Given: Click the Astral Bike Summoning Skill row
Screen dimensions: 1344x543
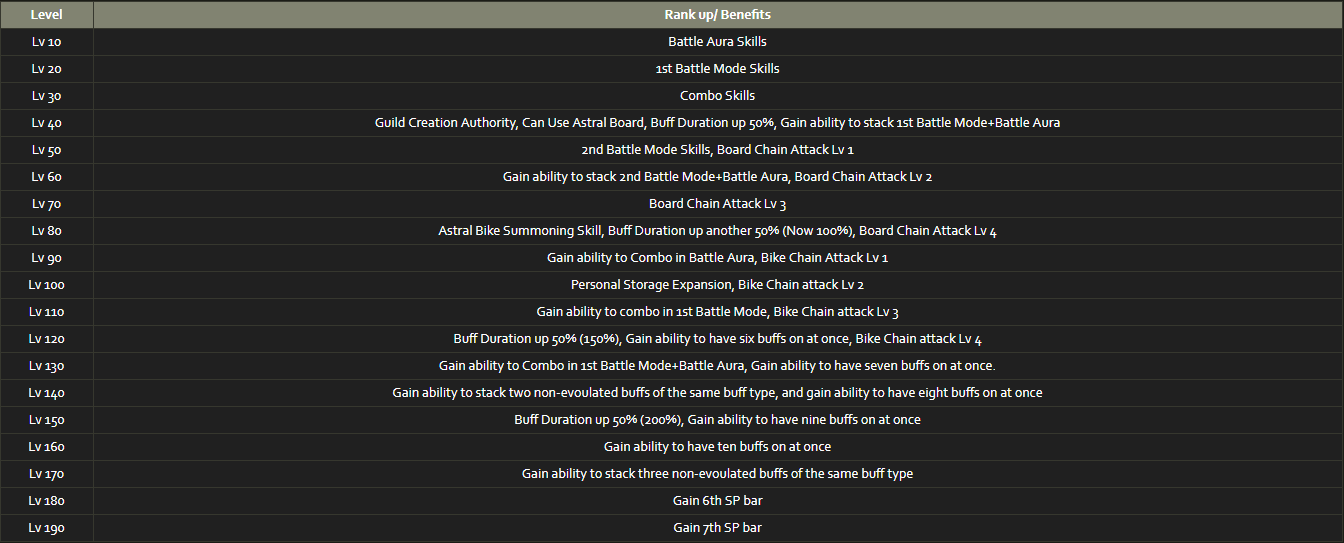Looking at the screenshot, I should [717, 231].
